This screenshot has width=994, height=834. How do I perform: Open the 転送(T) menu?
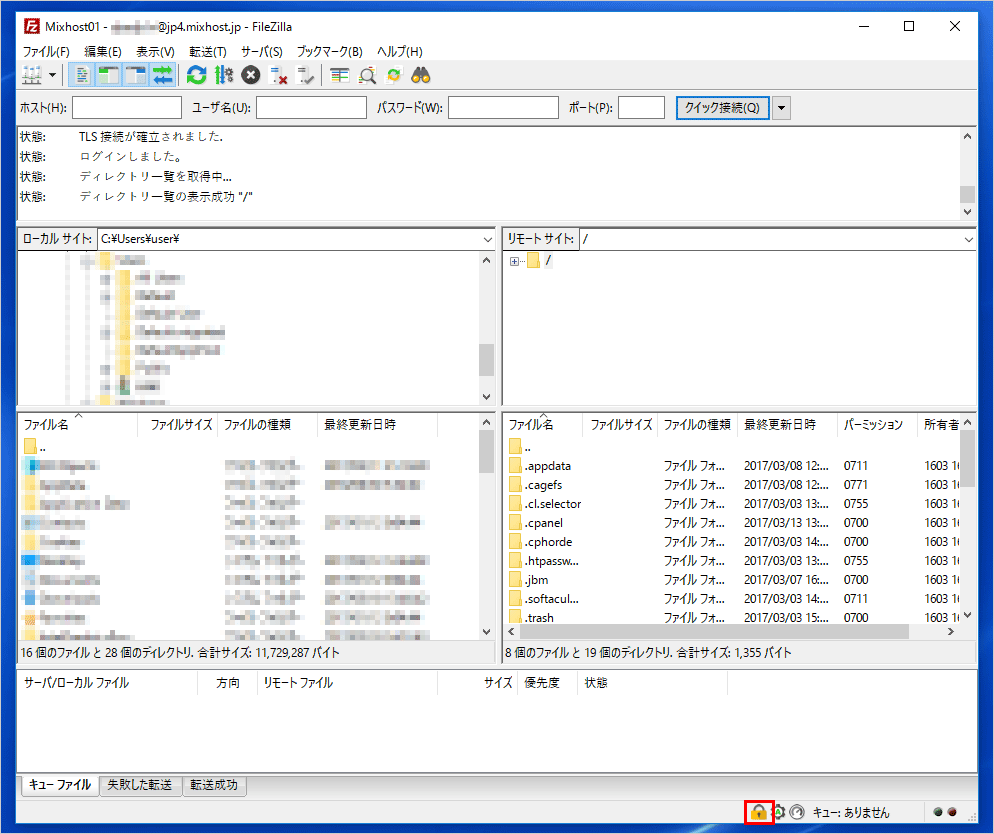tap(208, 51)
